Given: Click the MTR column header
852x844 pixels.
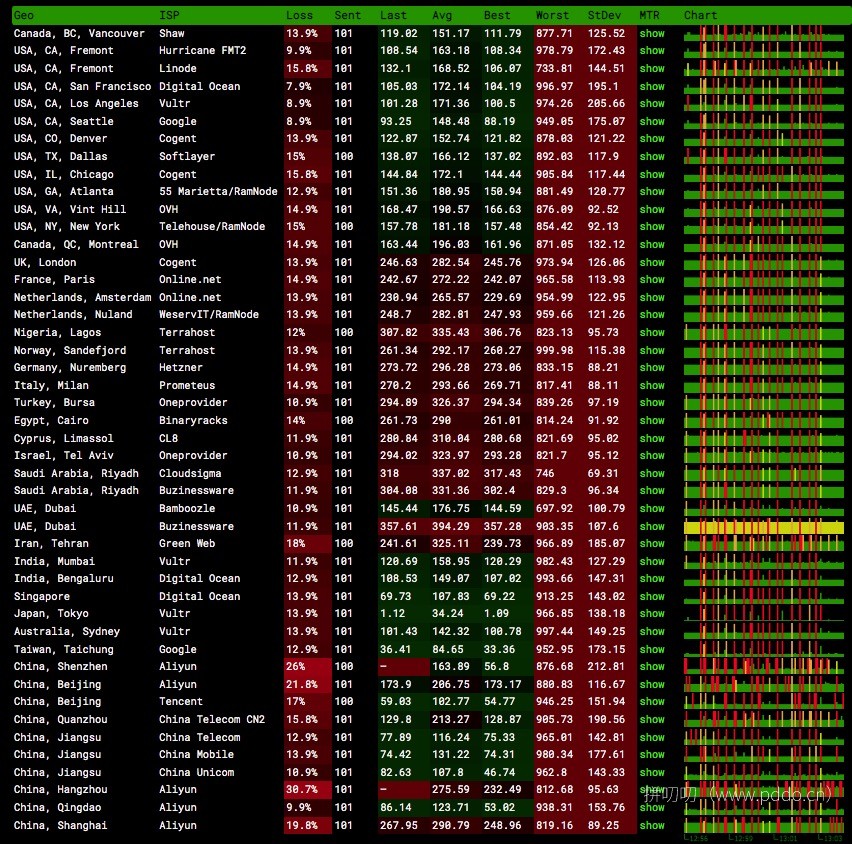Looking at the screenshot, I should pos(649,15).
